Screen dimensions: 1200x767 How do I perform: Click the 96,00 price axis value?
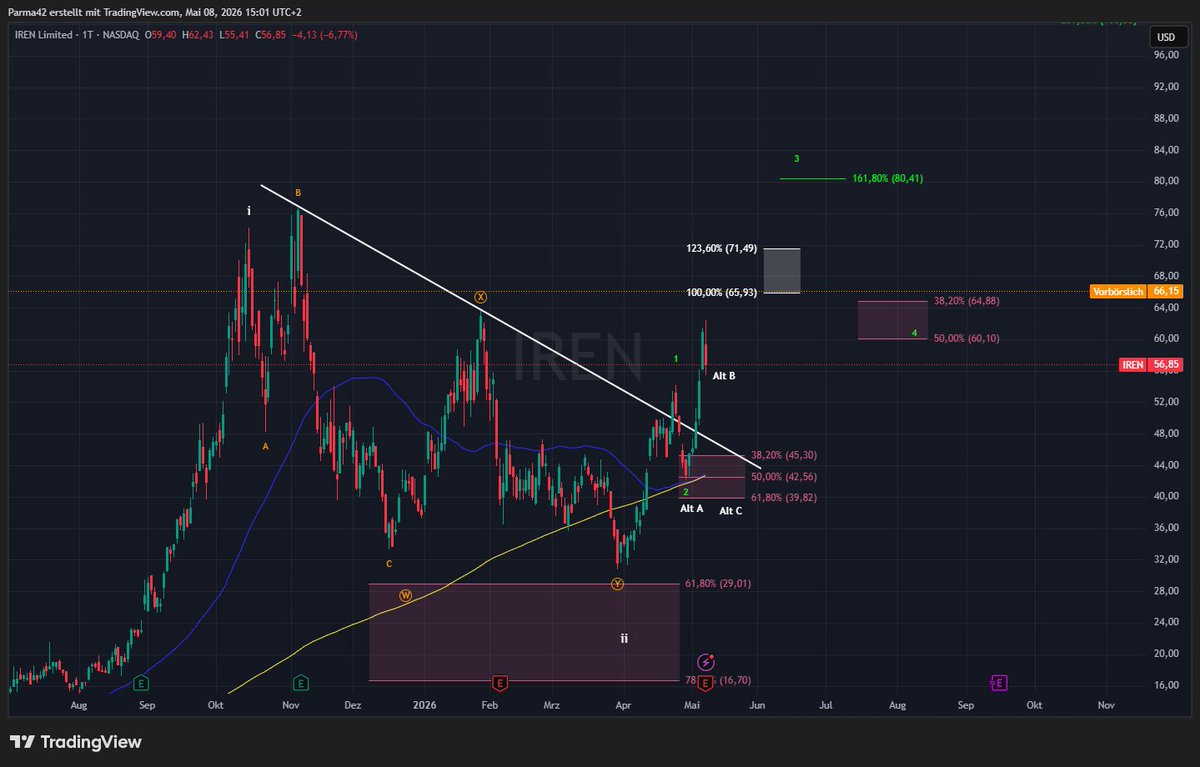click(1166, 56)
